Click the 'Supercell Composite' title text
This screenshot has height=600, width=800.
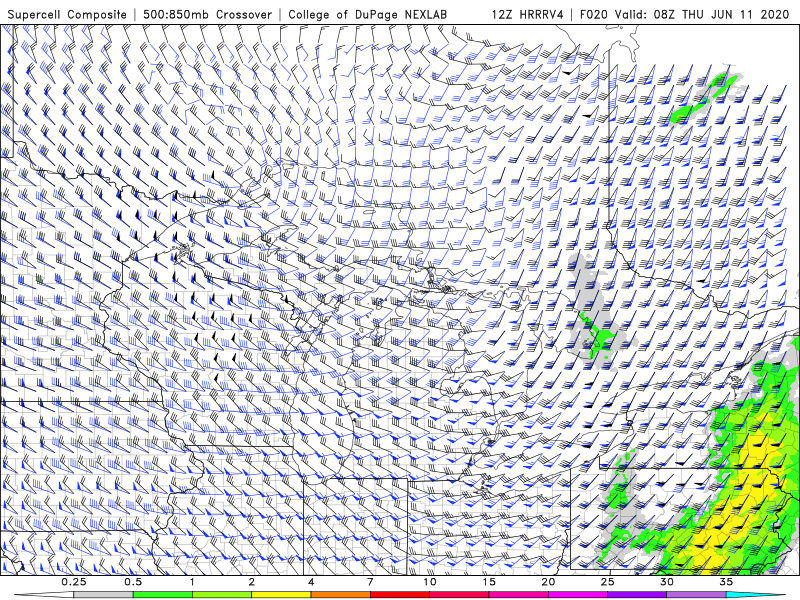[67, 15]
